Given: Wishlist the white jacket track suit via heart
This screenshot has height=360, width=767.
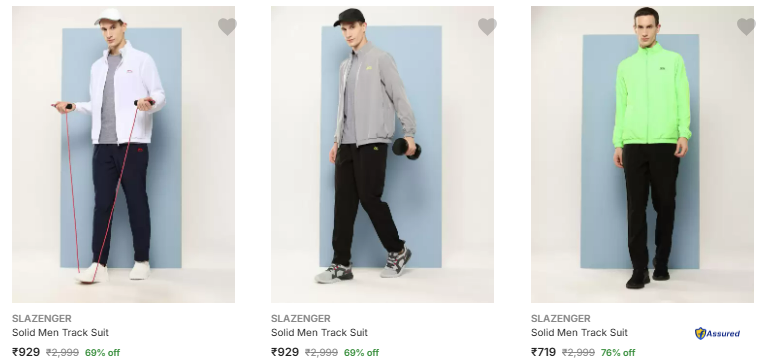Looking at the screenshot, I should tap(227, 26).
